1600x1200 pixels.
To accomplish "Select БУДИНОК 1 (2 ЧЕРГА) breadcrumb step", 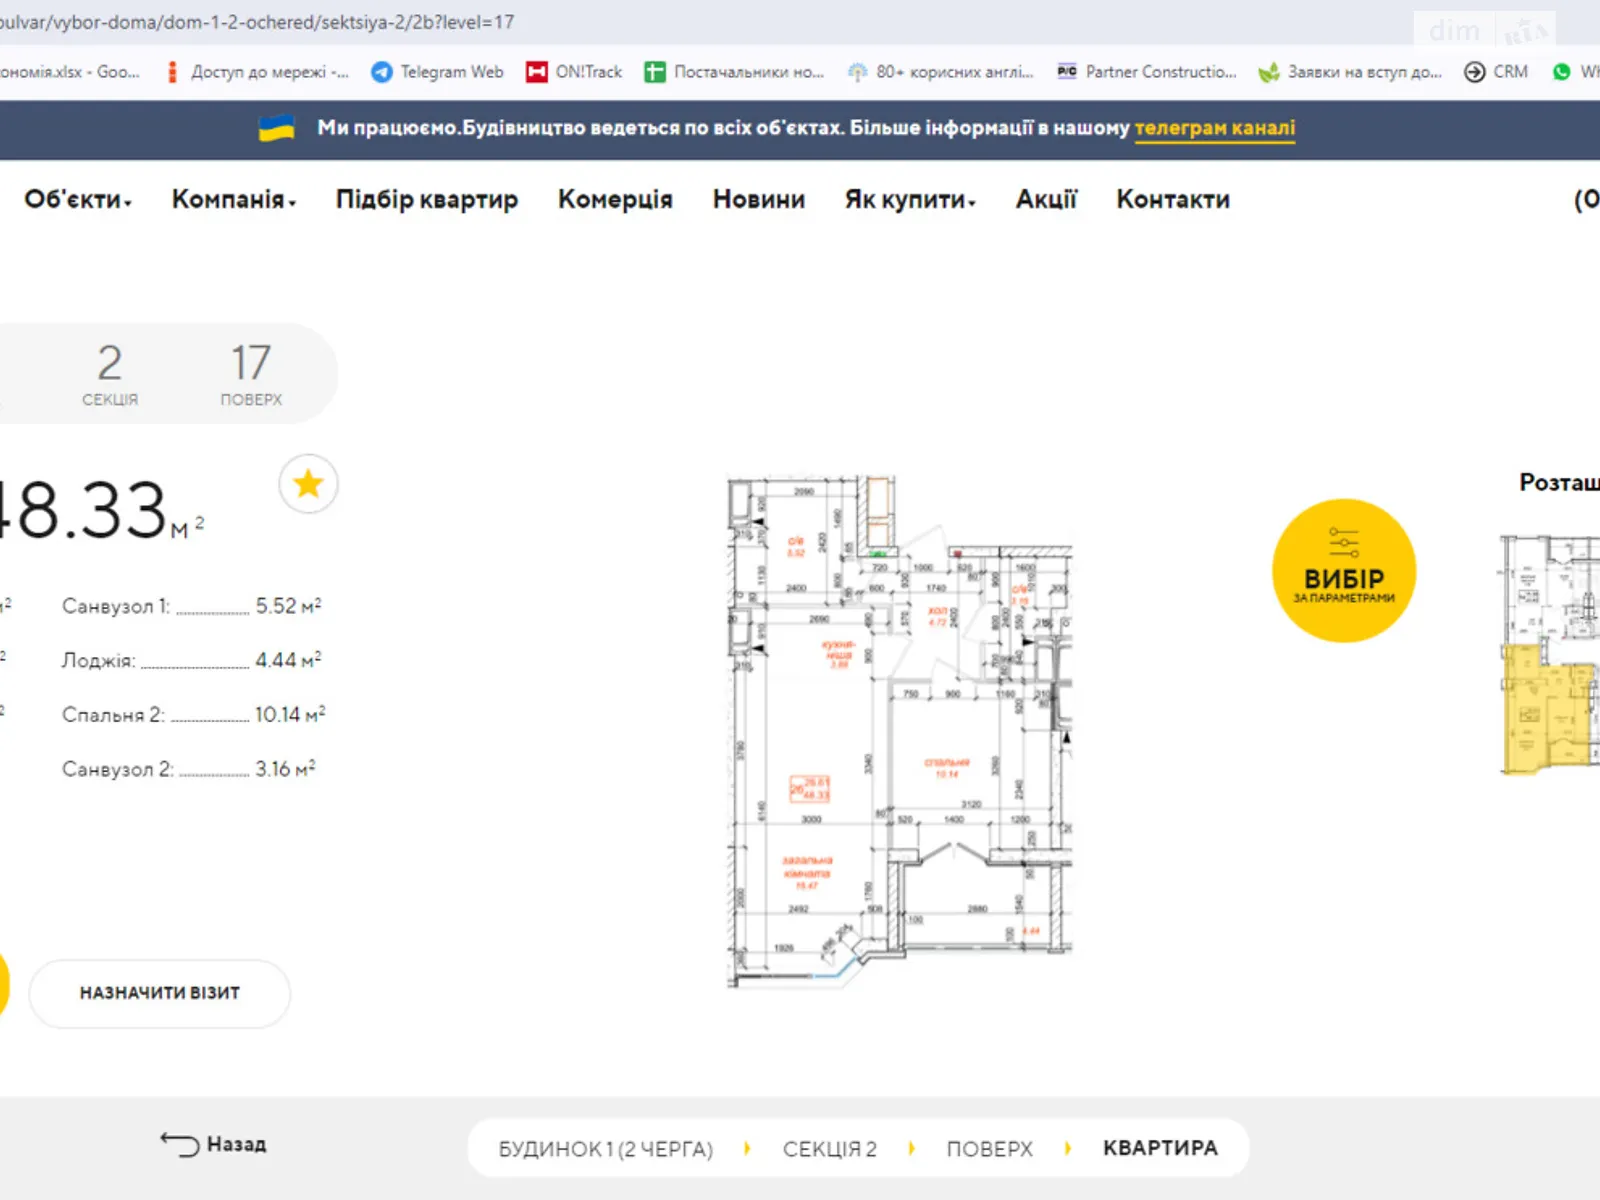I will pos(606,1149).
